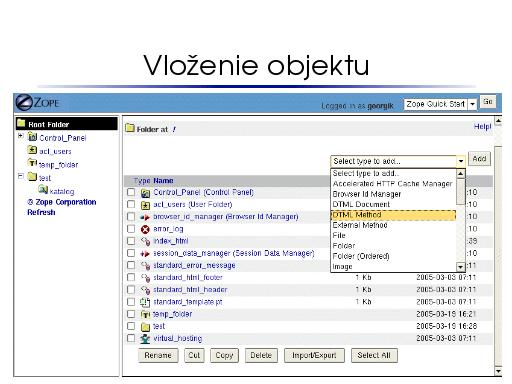Click the Root Folder icon in tree

[21, 123]
